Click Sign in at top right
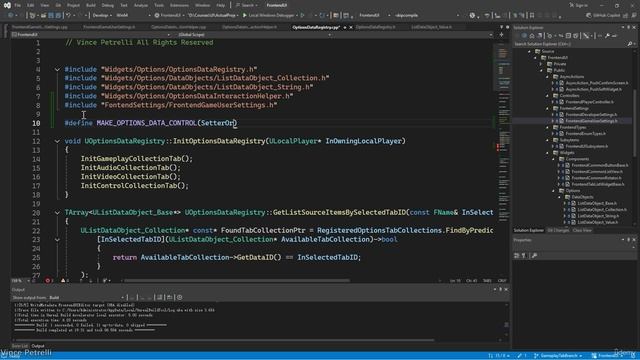This screenshot has width=640, height=360. point(578,5)
